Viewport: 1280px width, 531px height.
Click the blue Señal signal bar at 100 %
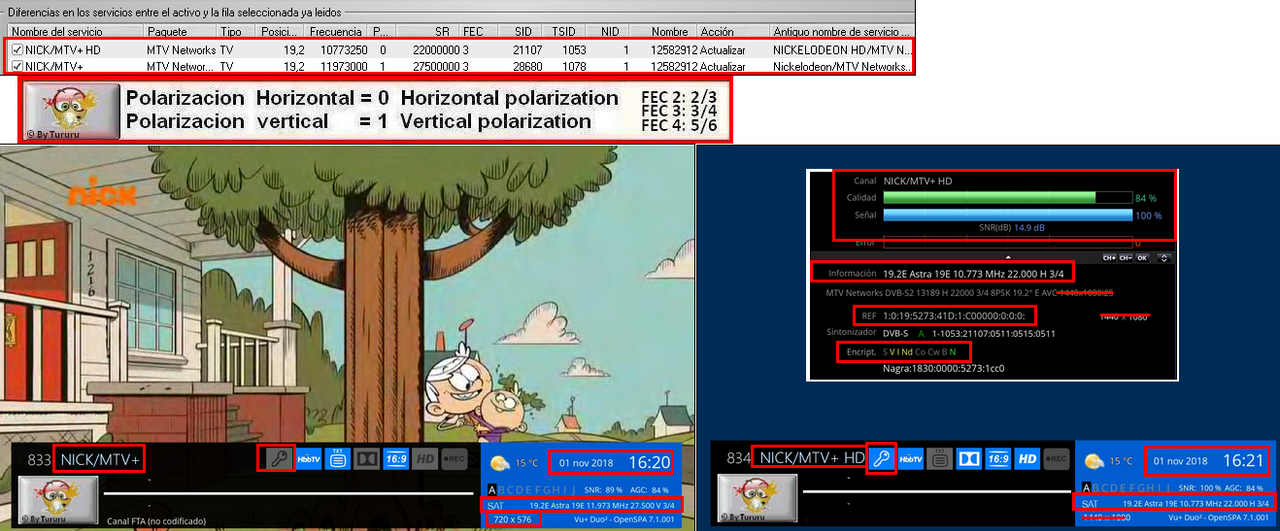pos(1008,215)
